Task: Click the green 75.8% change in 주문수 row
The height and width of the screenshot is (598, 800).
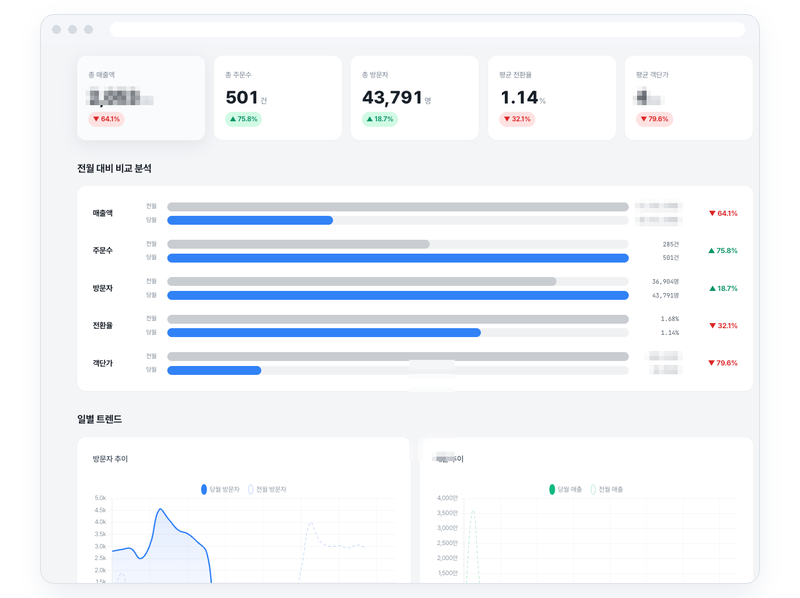Action: 723,251
